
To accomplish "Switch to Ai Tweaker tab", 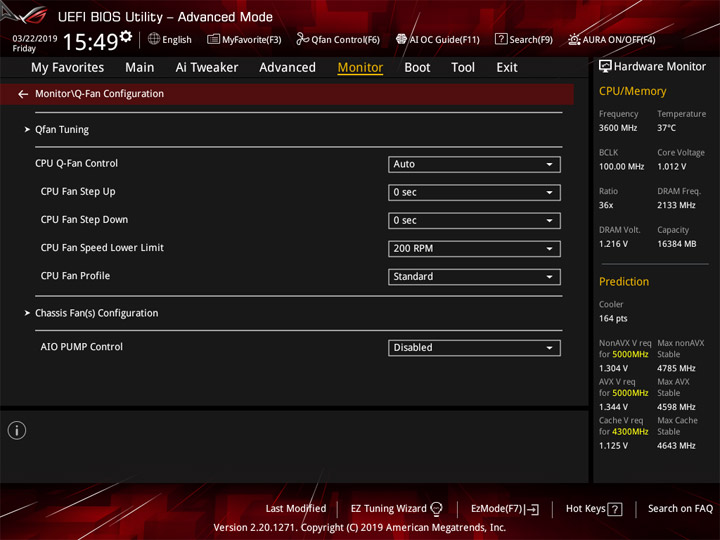I will [x=207, y=68].
